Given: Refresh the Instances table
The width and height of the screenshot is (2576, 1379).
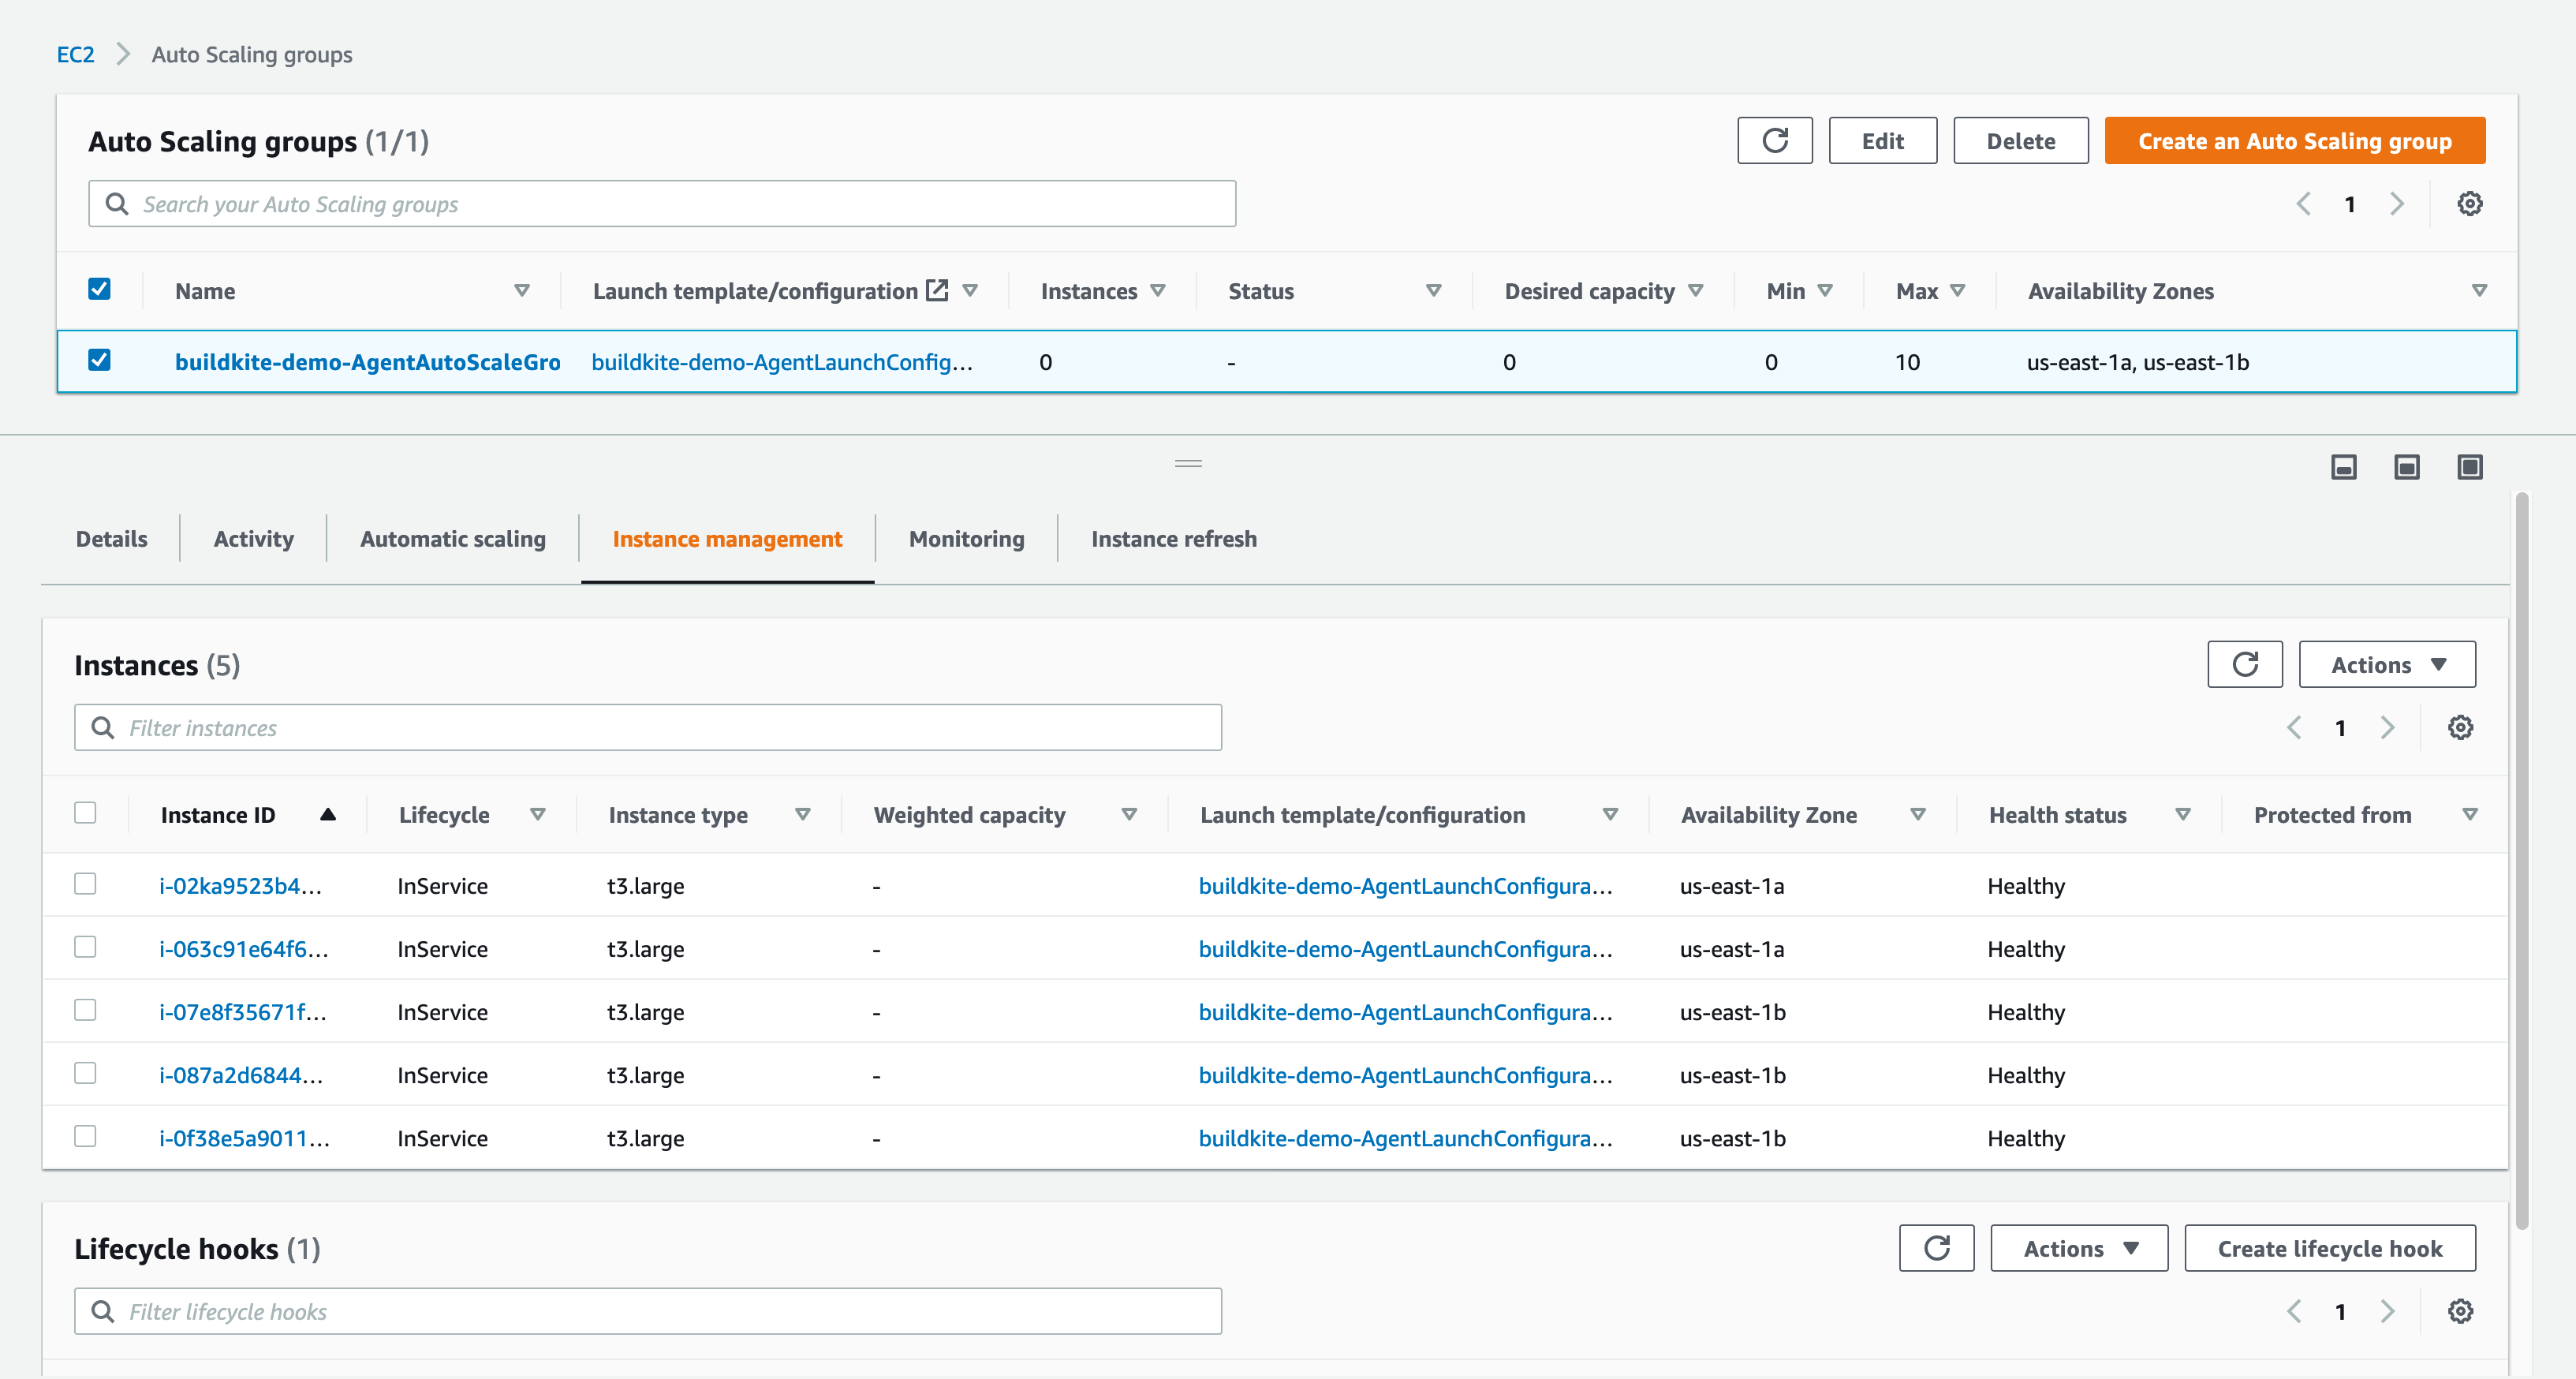Looking at the screenshot, I should point(2245,664).
